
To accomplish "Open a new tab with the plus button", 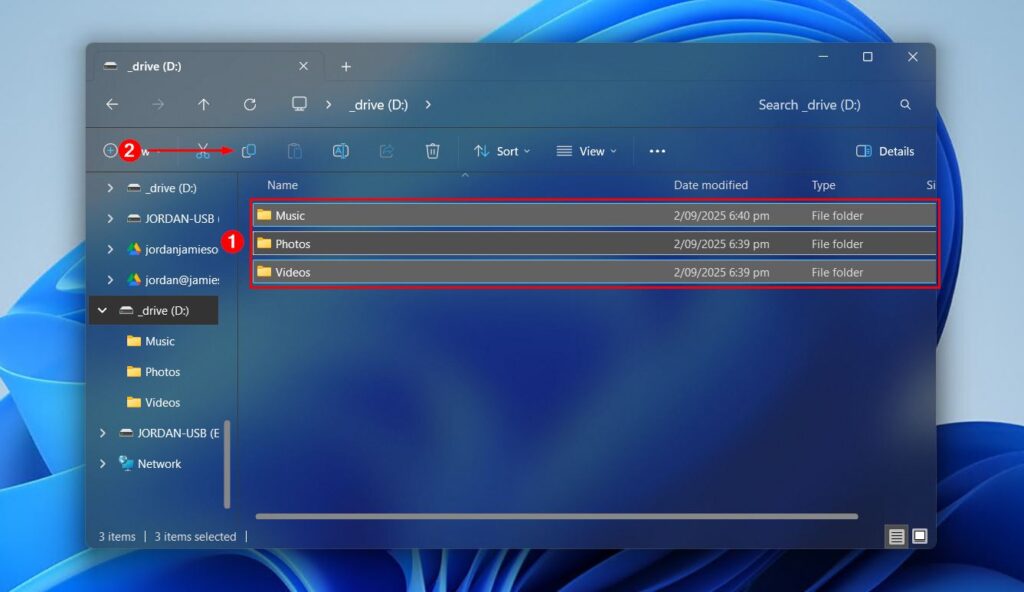I will (346, 66).
